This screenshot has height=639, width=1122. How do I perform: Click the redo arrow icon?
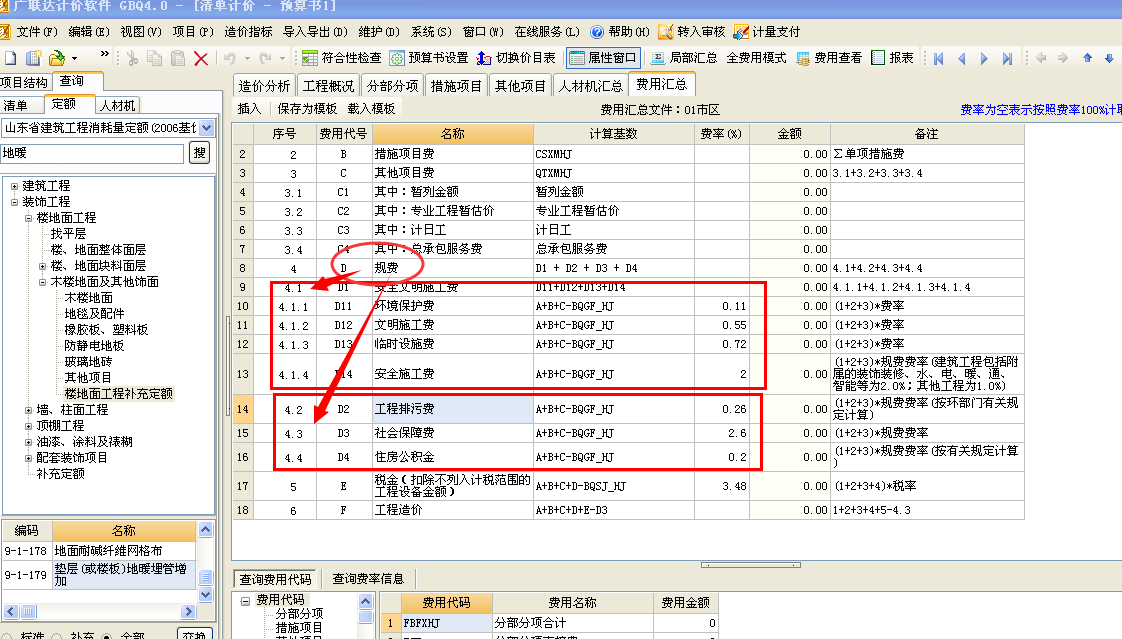pos(265,58)
